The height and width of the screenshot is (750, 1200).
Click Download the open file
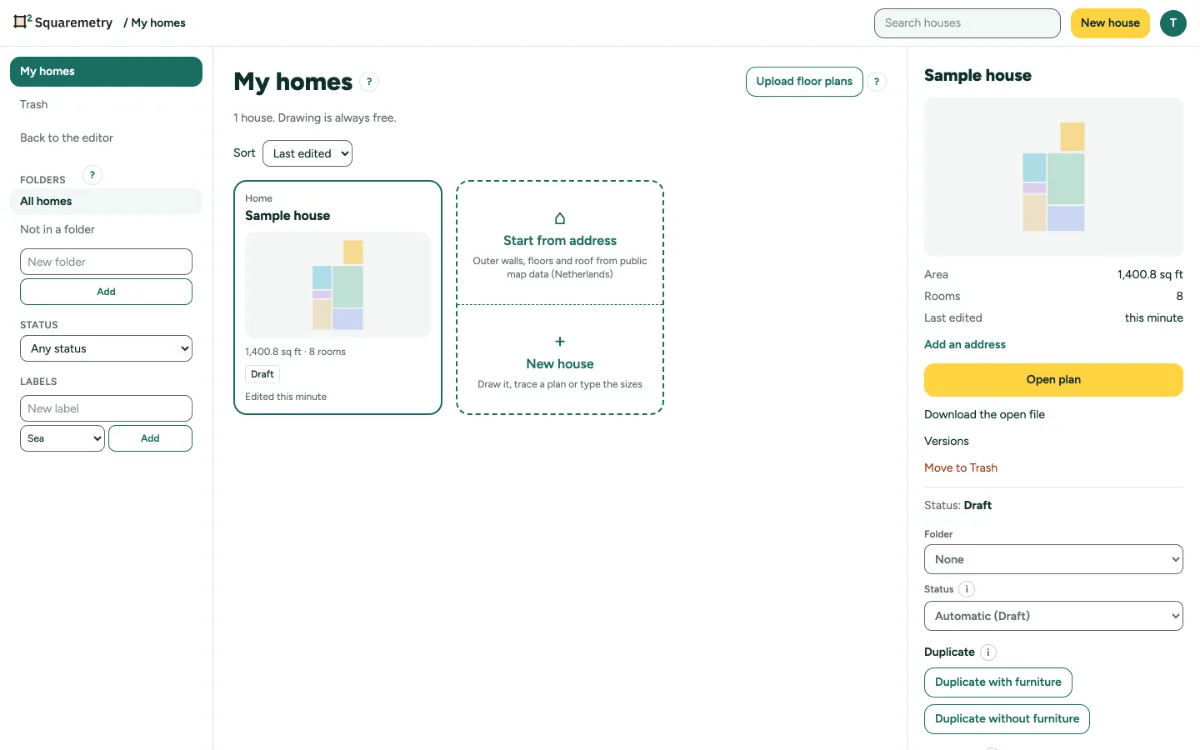[984, 414]
